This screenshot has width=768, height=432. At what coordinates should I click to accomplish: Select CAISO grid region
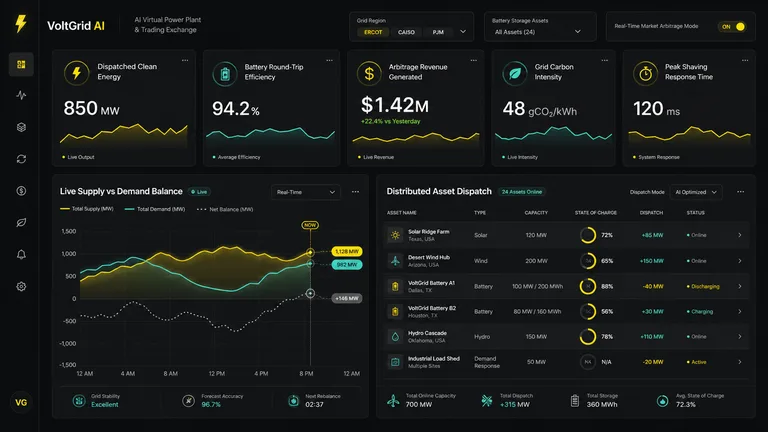tap(406, 32)
